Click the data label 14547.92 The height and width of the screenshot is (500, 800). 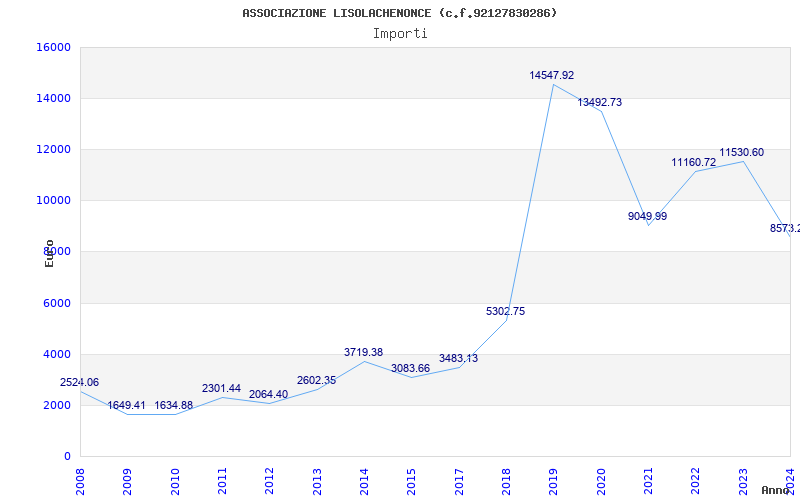coord(552,76)
